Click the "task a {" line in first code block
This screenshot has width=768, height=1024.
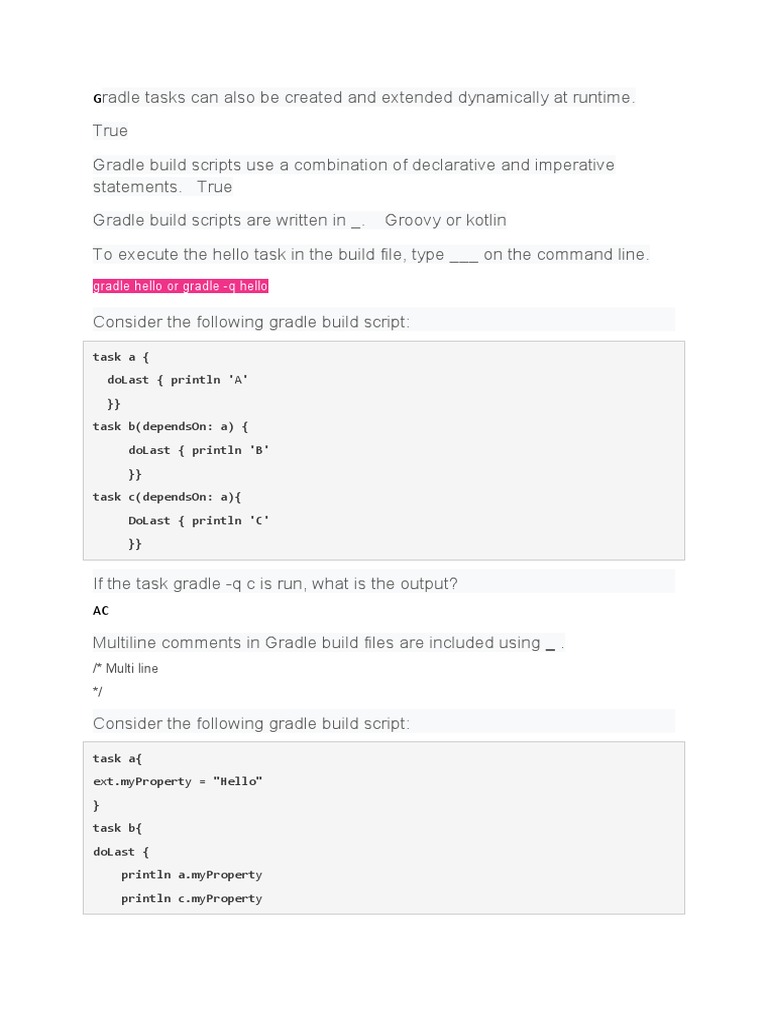coord(121,357)
